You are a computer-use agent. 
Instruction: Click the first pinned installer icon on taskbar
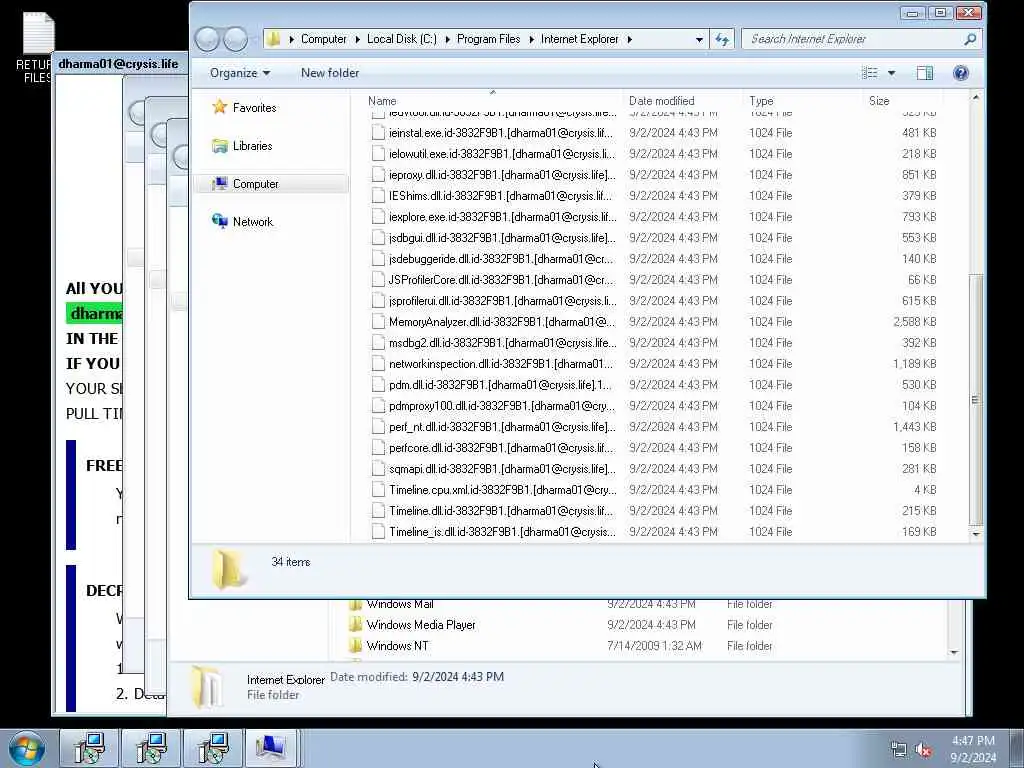[89, 748]
